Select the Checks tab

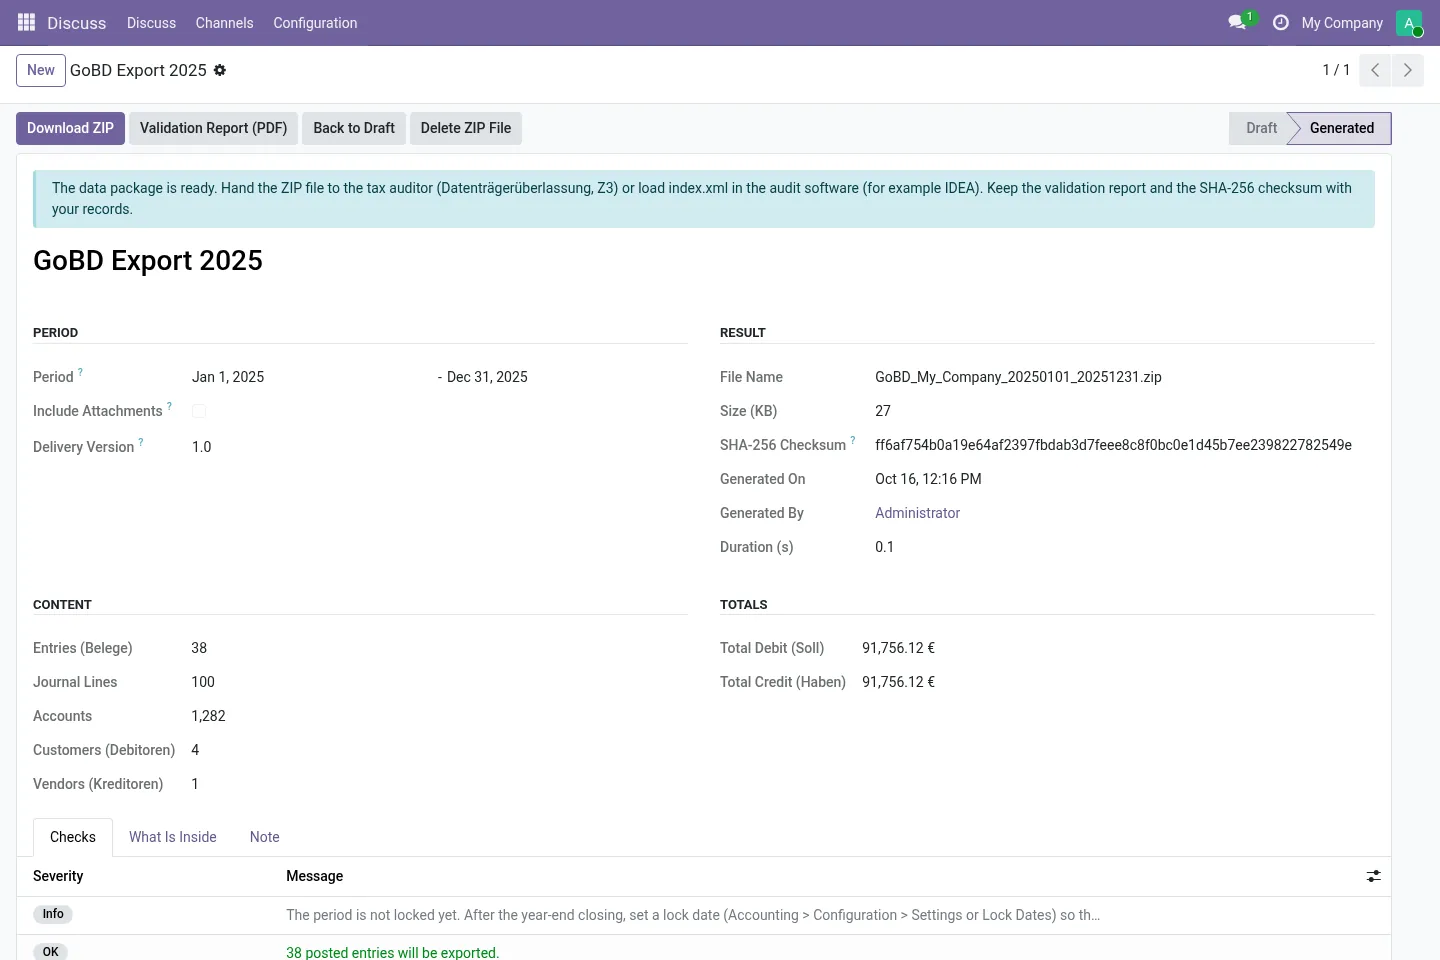click(73, 837)
